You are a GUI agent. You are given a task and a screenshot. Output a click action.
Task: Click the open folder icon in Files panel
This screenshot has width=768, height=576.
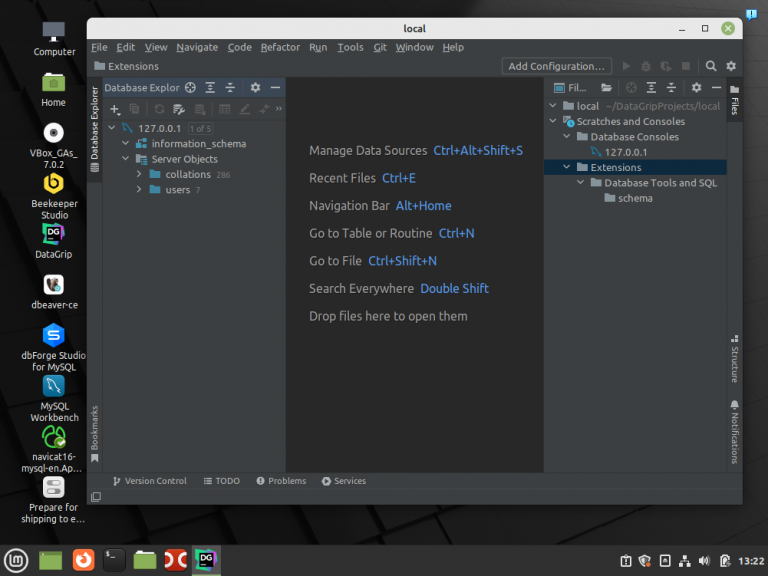606,88
